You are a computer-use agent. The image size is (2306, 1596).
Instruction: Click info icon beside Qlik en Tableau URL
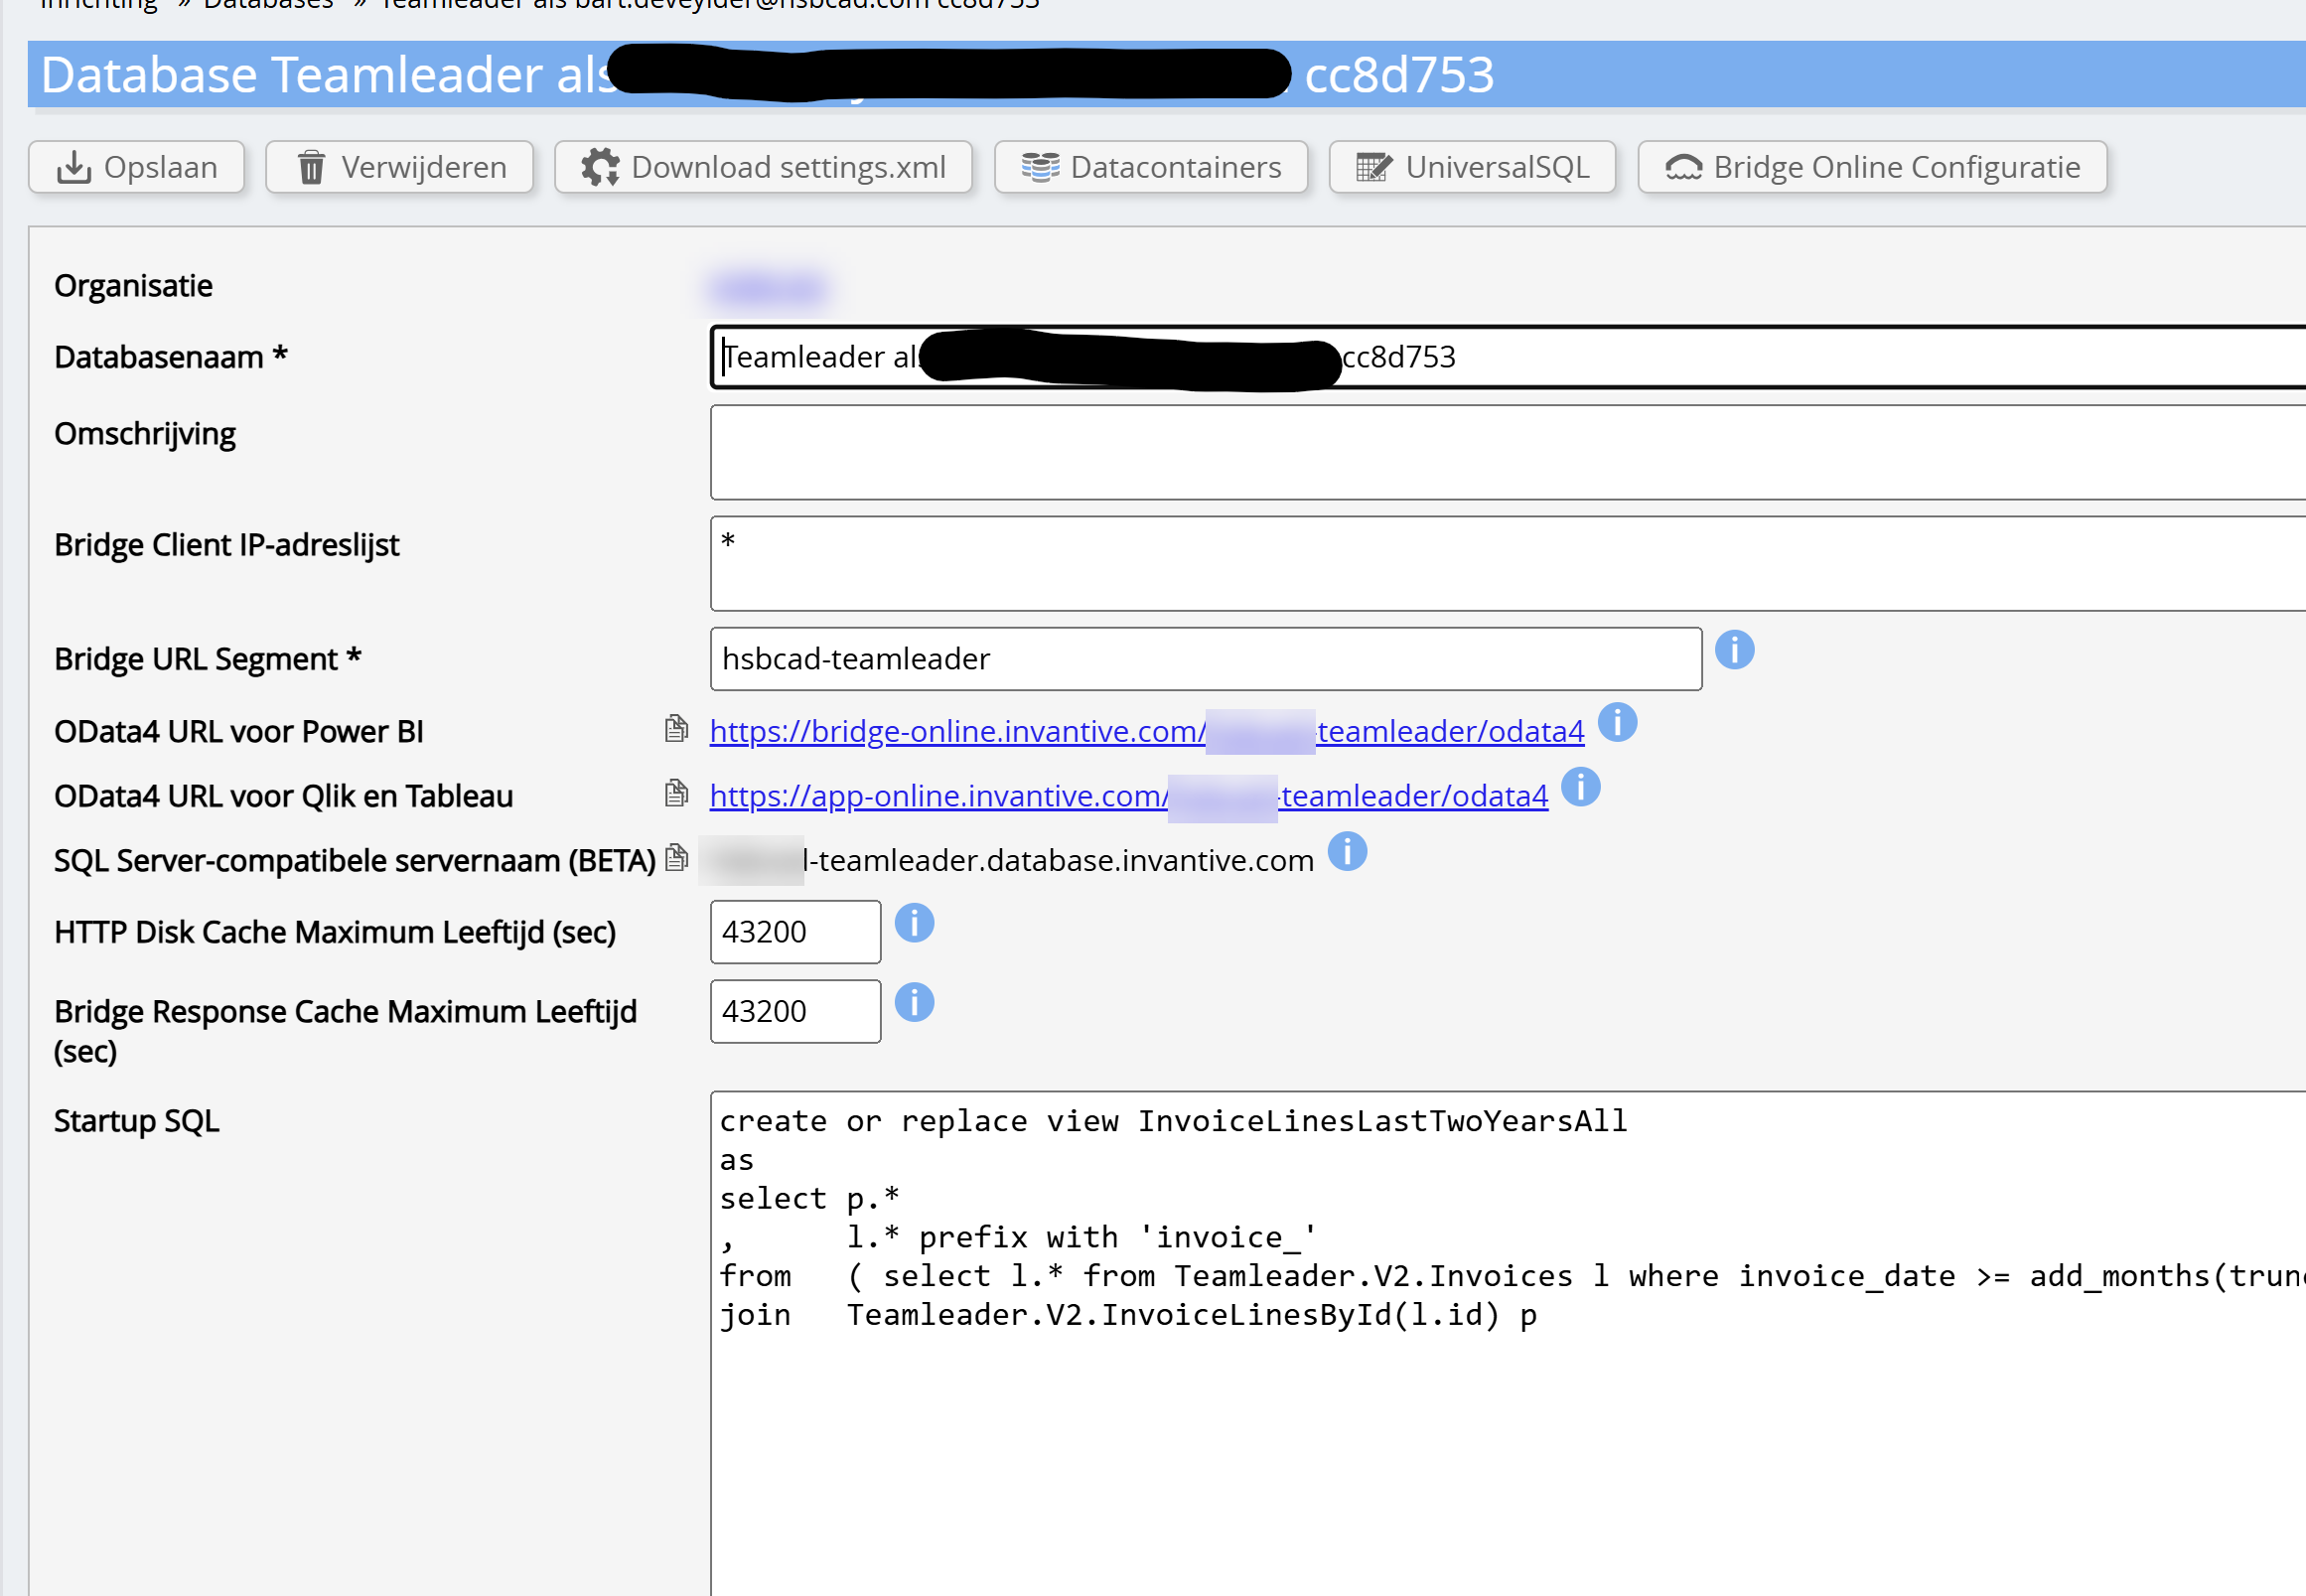[1580, 787]
